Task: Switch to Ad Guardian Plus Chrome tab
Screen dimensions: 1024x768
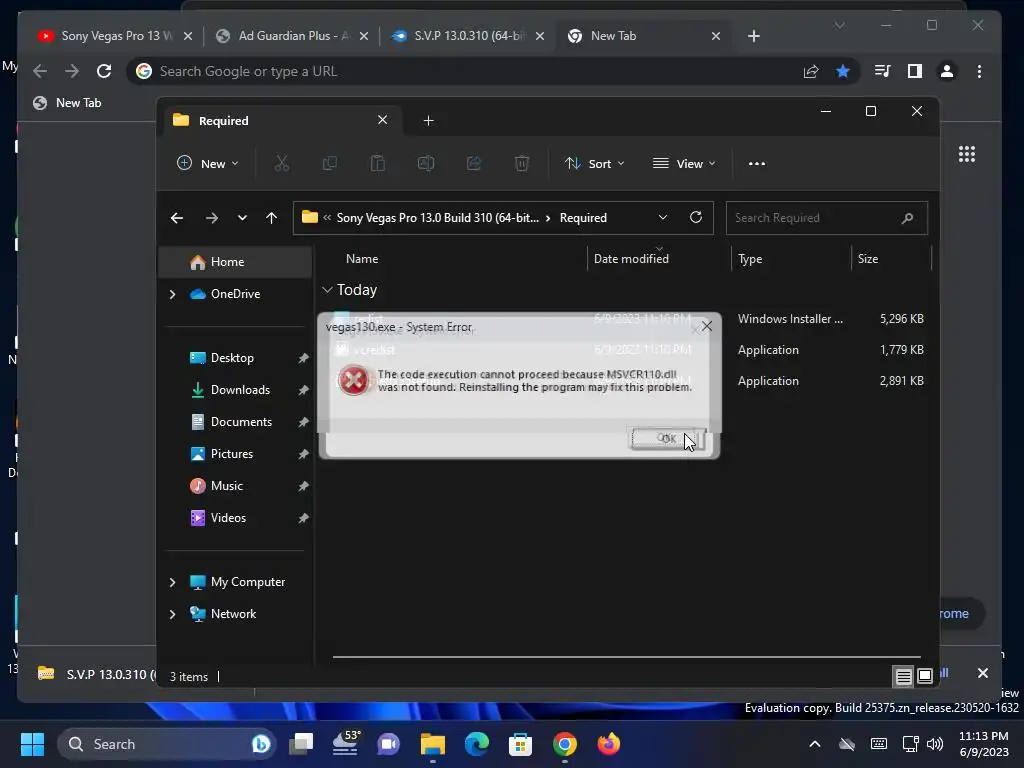Action: click(291, 36)
